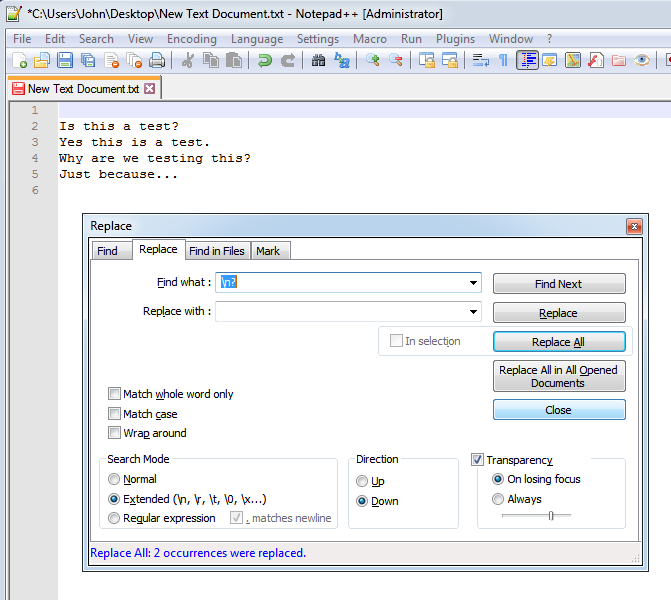Viewport: 671px width, 600px height.
Task: Switch to the Mark tab
Action: (268, 251)
